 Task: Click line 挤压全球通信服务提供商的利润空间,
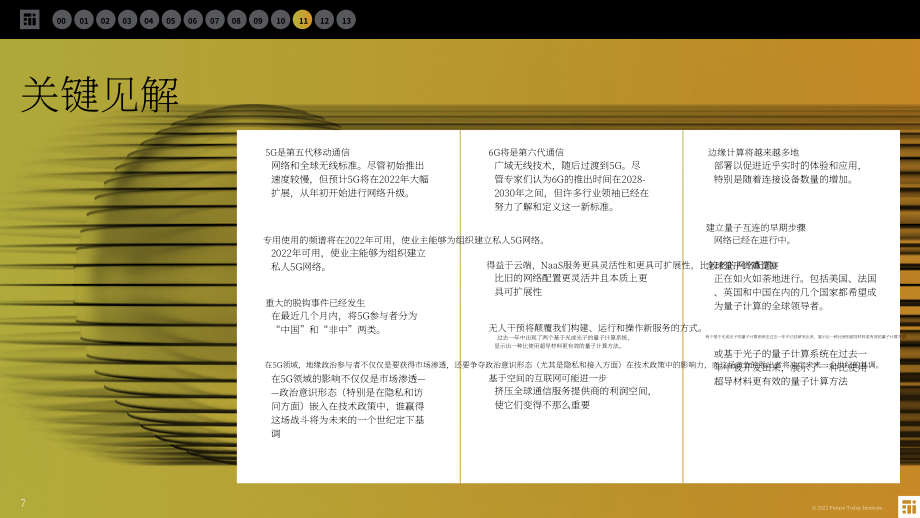pyautogui.click(x=573, y=391)
